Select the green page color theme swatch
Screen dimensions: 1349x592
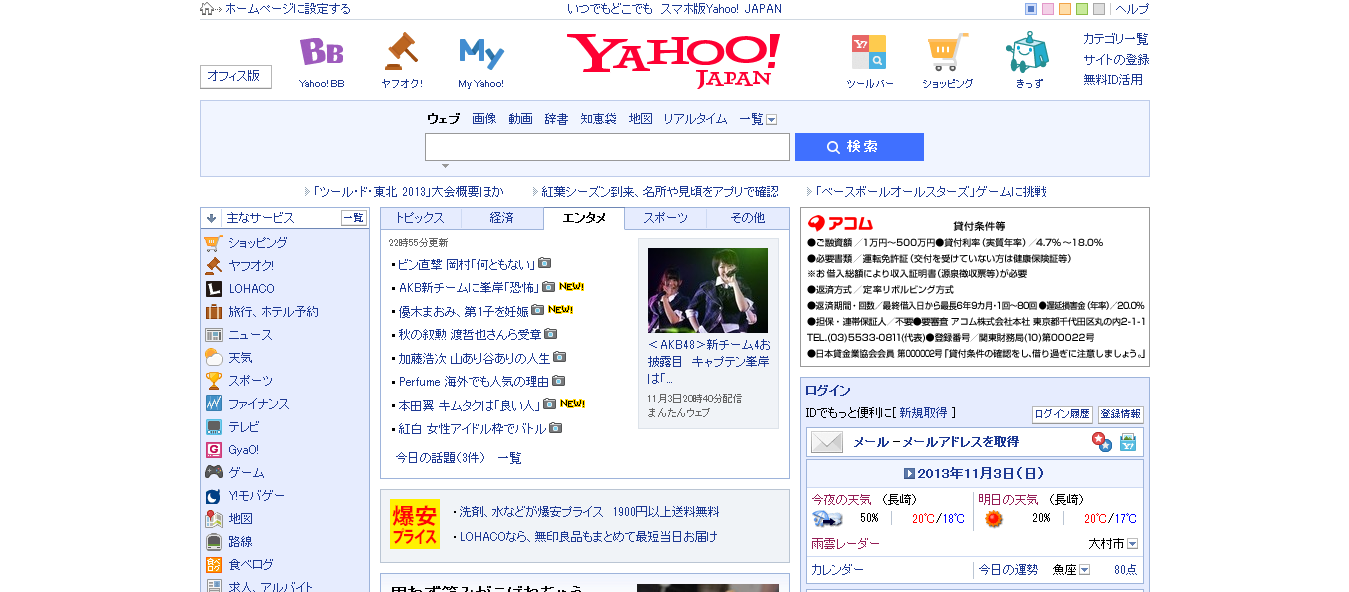(1082, 9)
